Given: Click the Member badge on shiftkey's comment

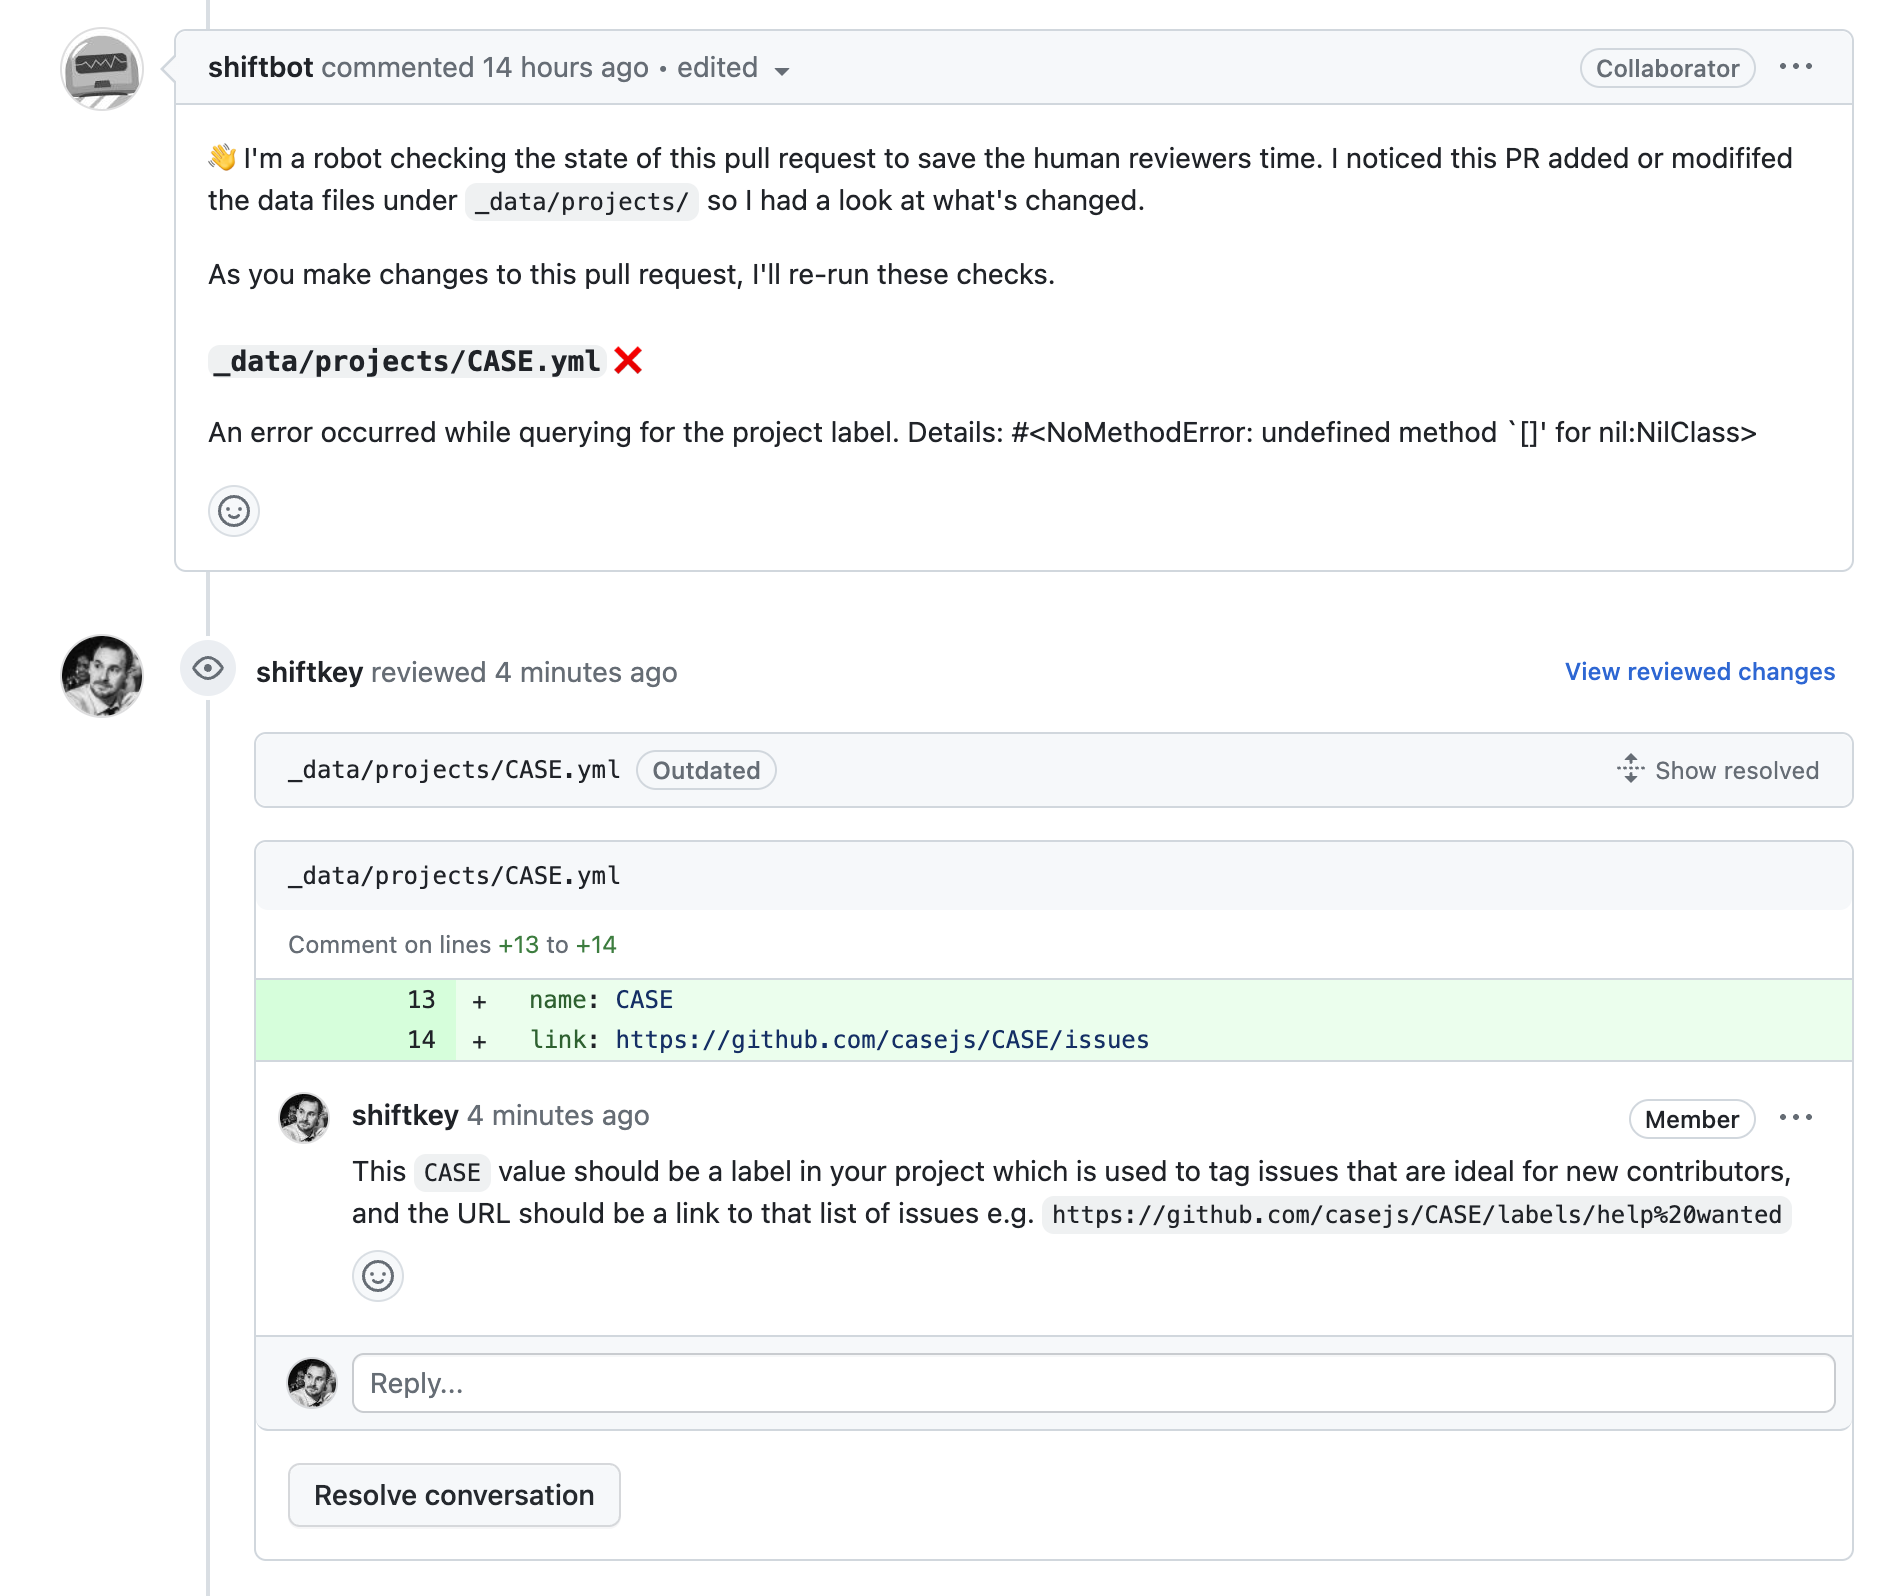Looking at the screenshot, I should pyautogui.click(x=1691, y=1119).
